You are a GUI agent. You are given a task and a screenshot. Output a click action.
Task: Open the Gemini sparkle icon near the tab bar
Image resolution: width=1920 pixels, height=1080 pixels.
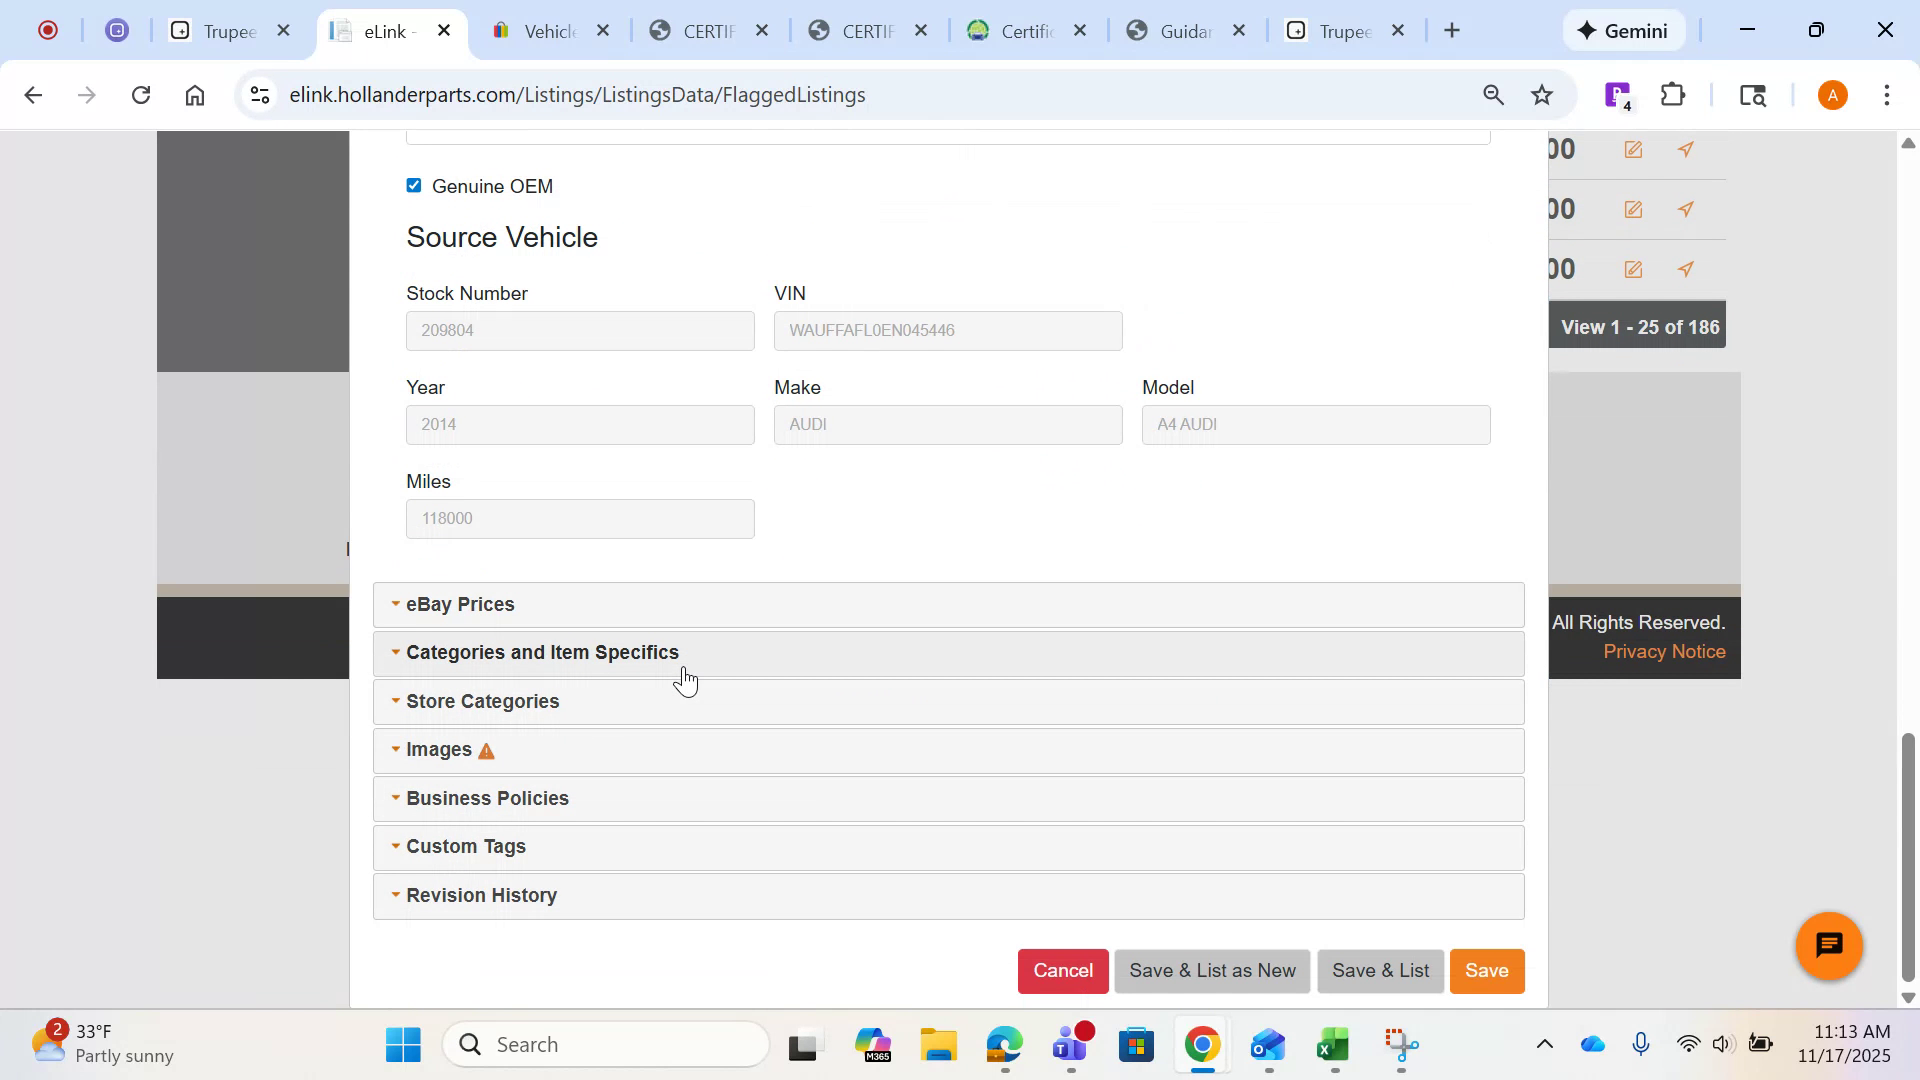tap(1586, 30)
